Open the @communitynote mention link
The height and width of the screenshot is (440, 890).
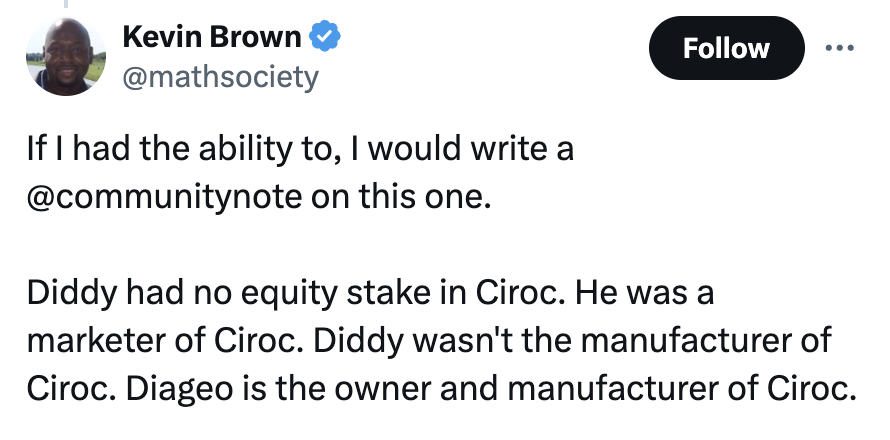click(x=165, y=197)
